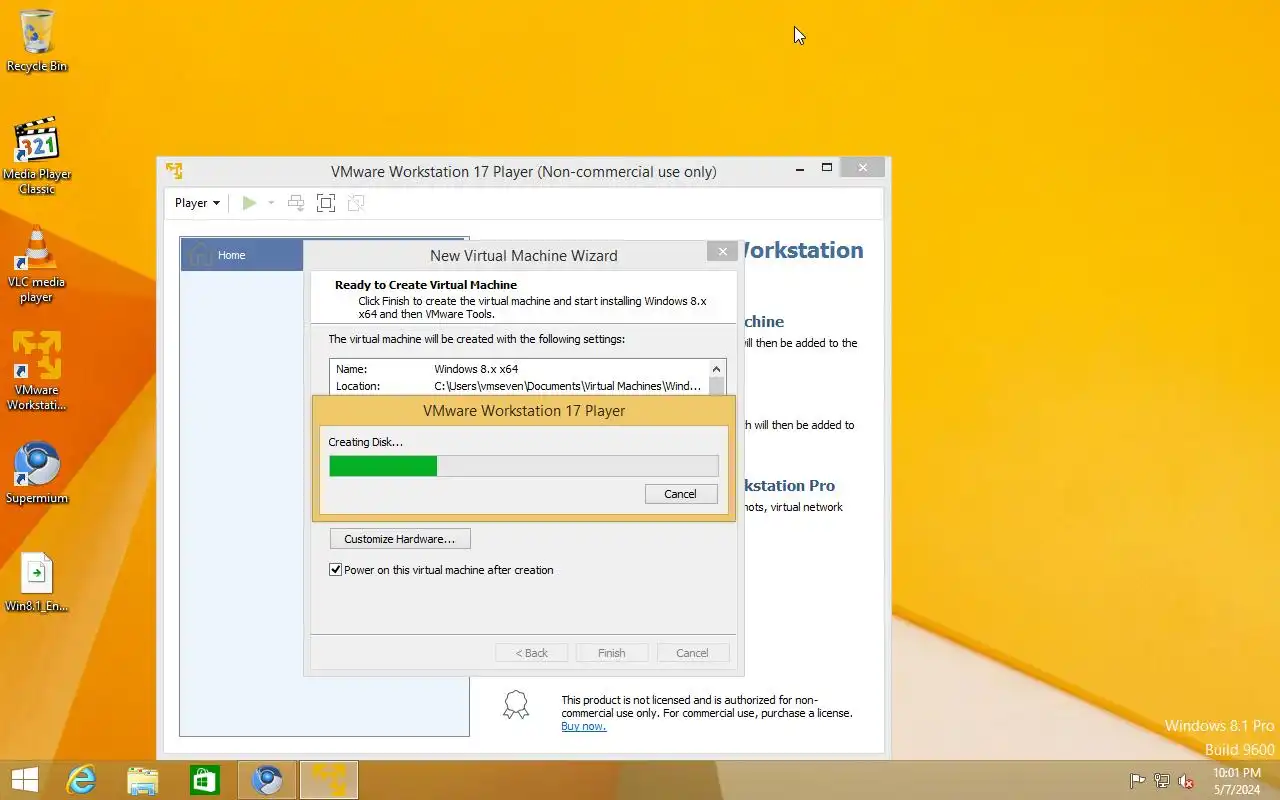Click Send Ctrl+Alt+Del toolbar icon
1280x800 pixels.
point(296,203)
